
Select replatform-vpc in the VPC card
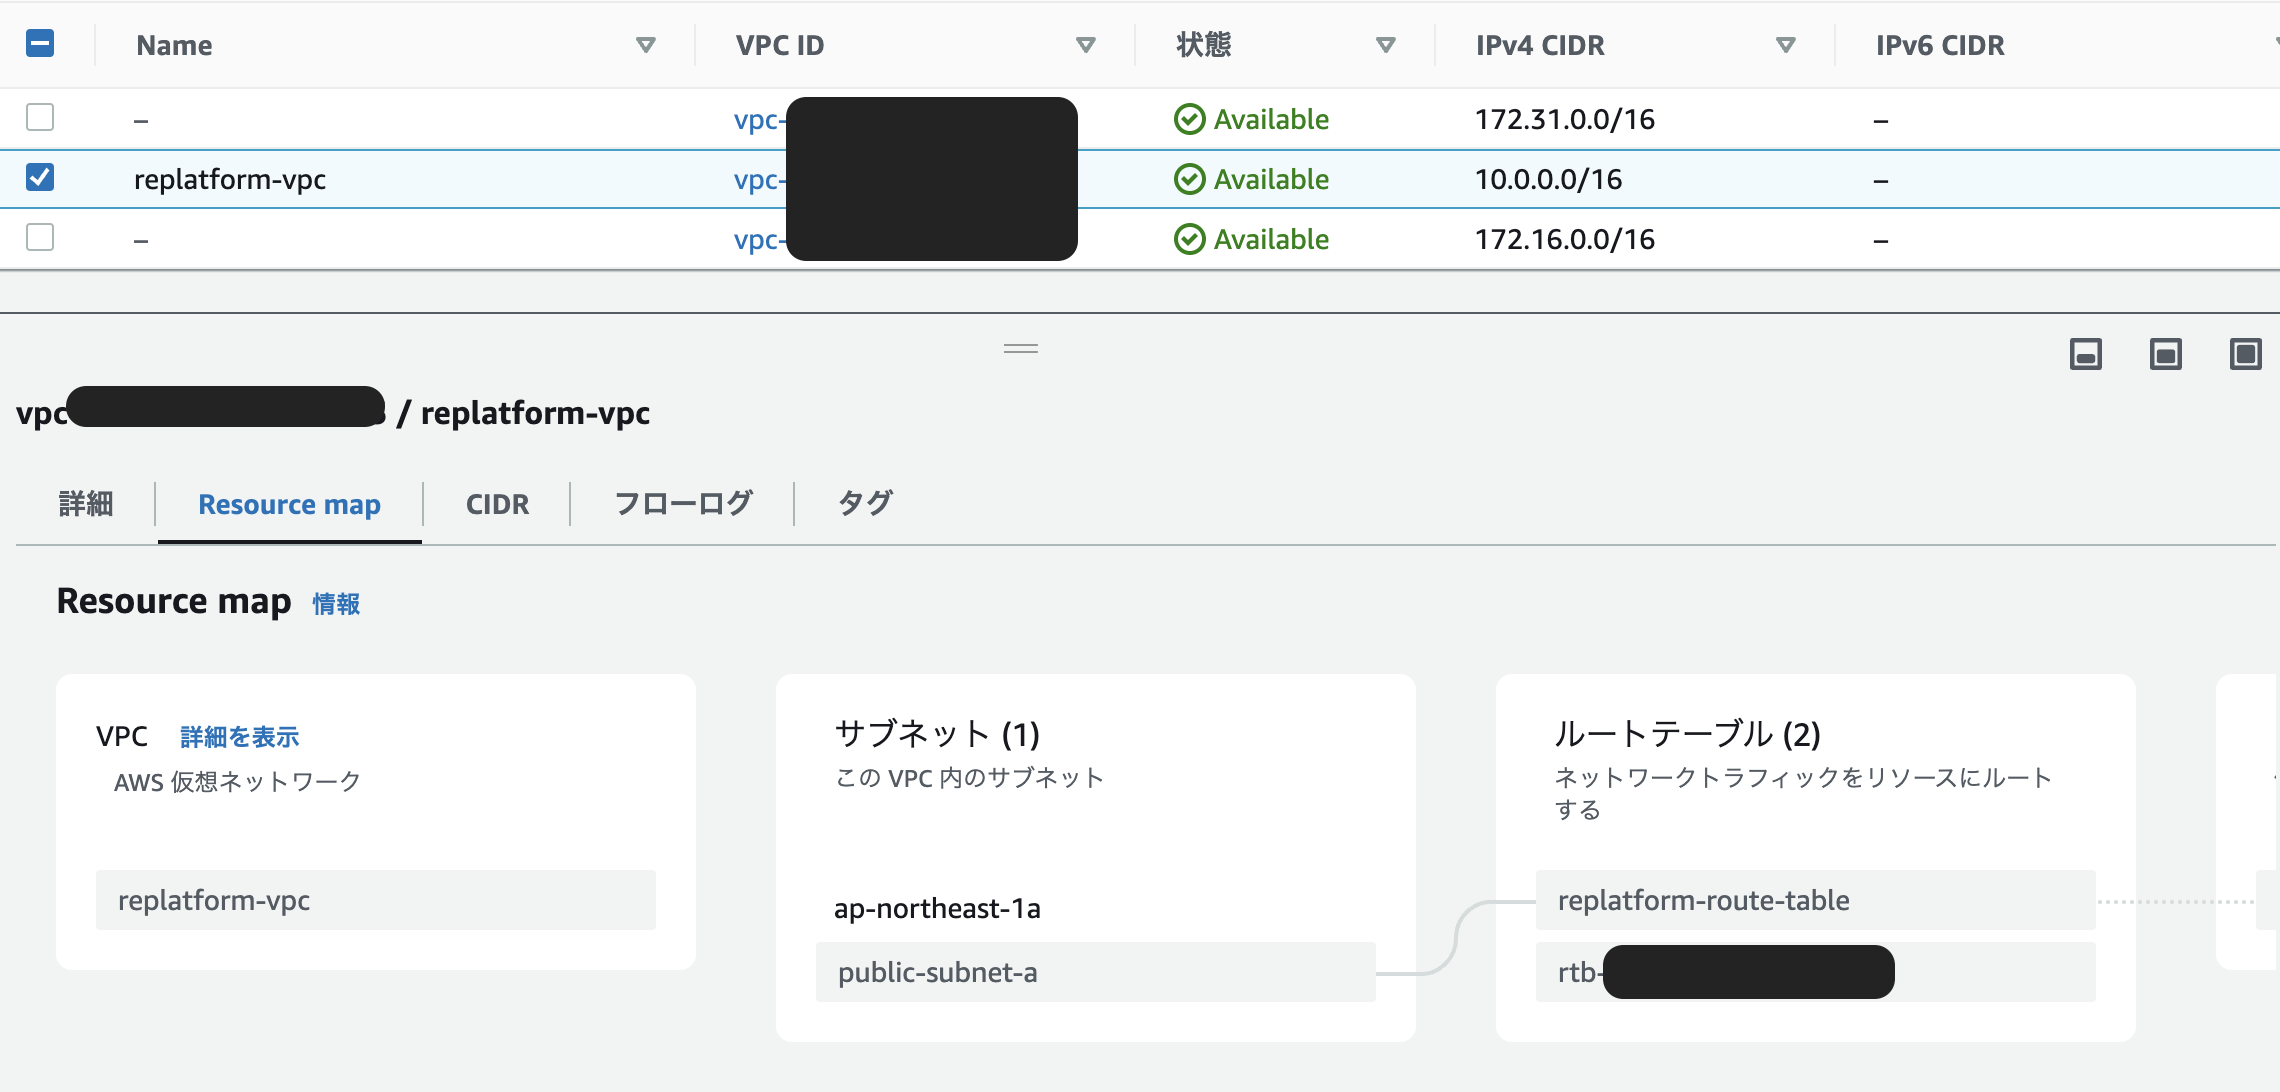pos(376,900)
